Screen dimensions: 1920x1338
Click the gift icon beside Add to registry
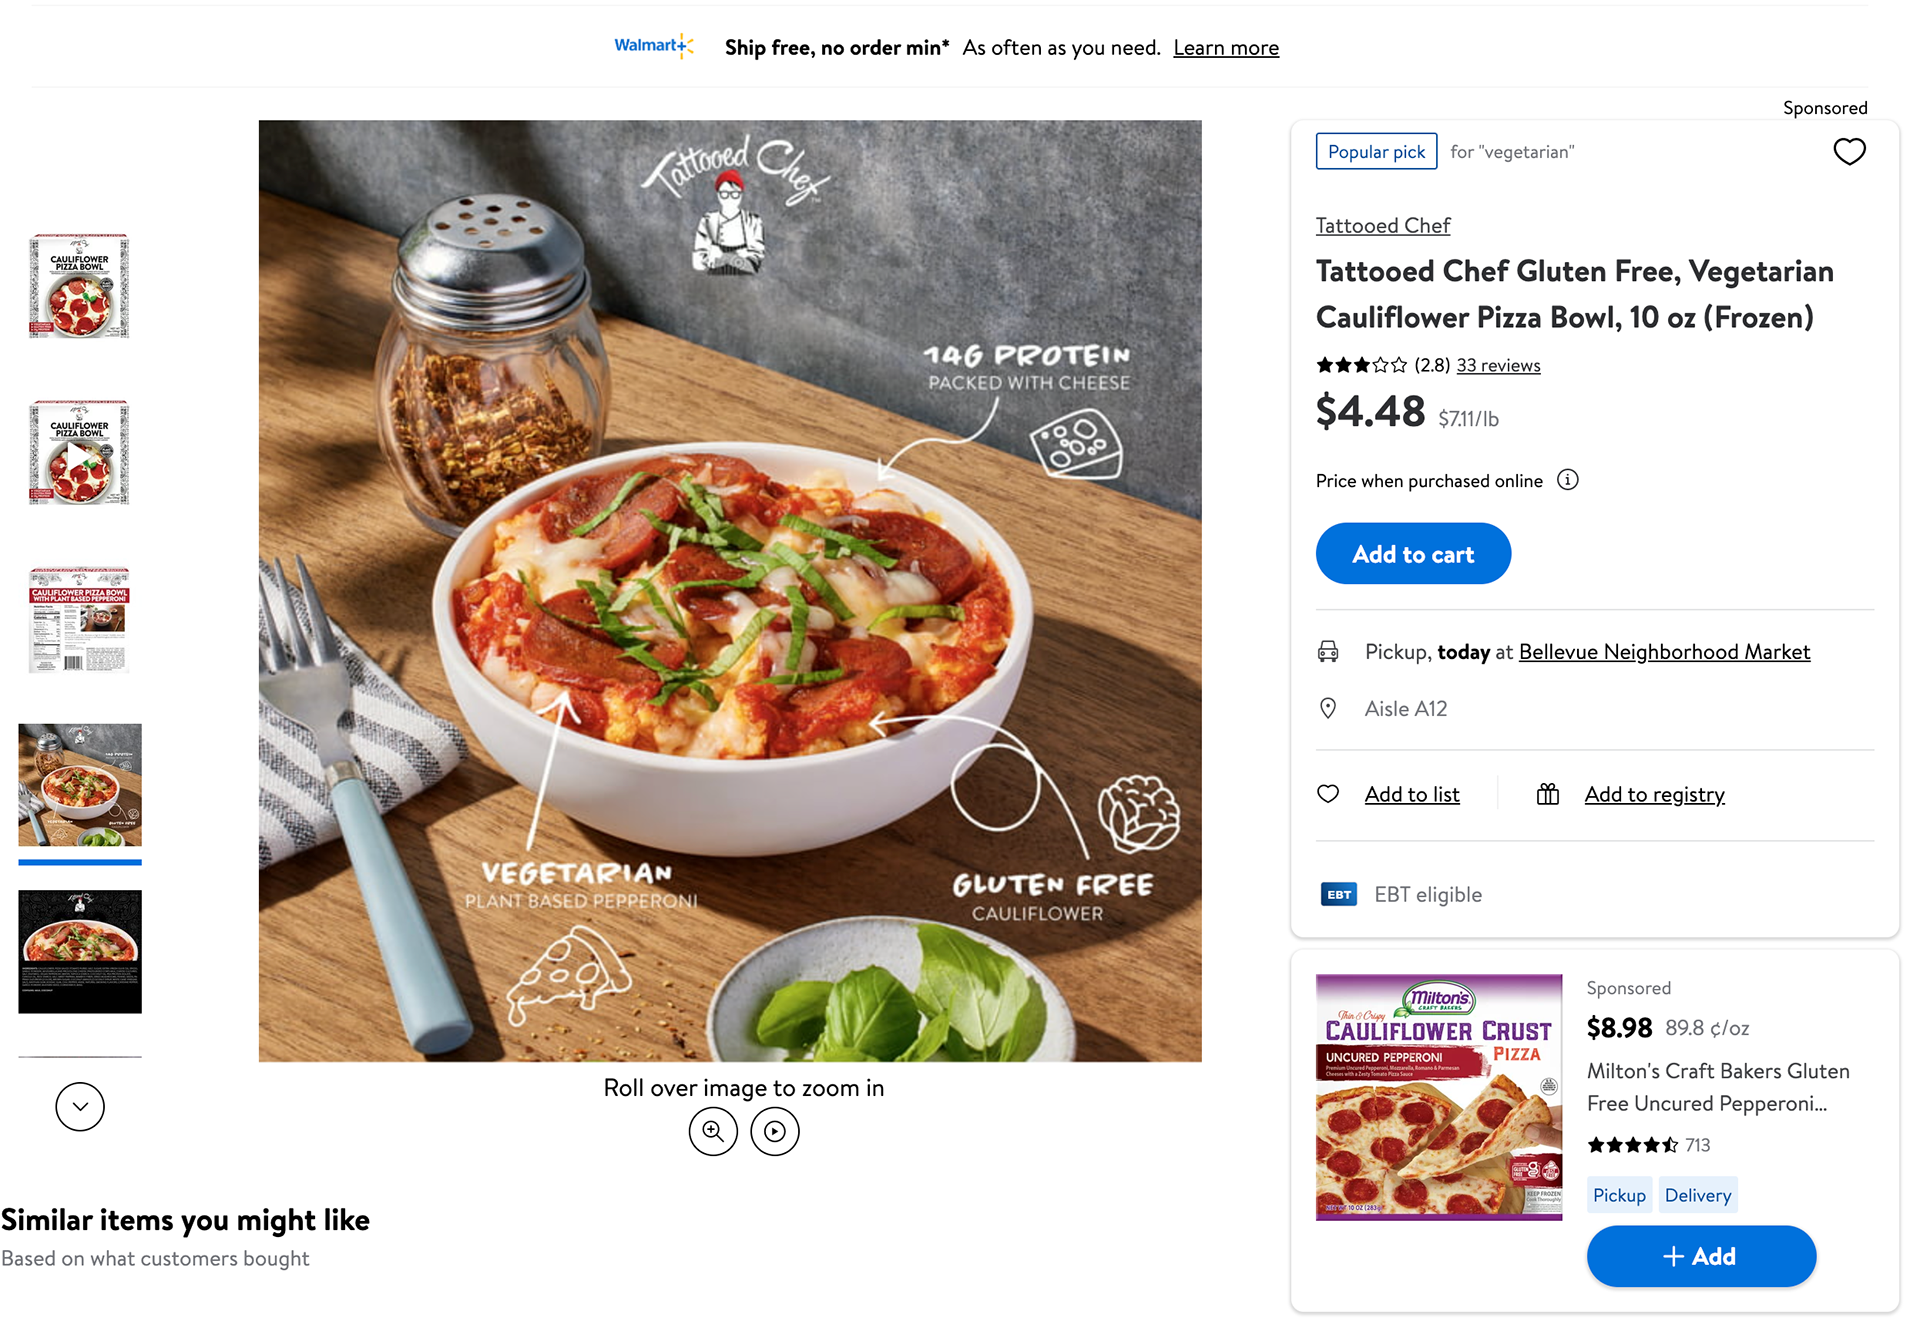(1548, 794)
